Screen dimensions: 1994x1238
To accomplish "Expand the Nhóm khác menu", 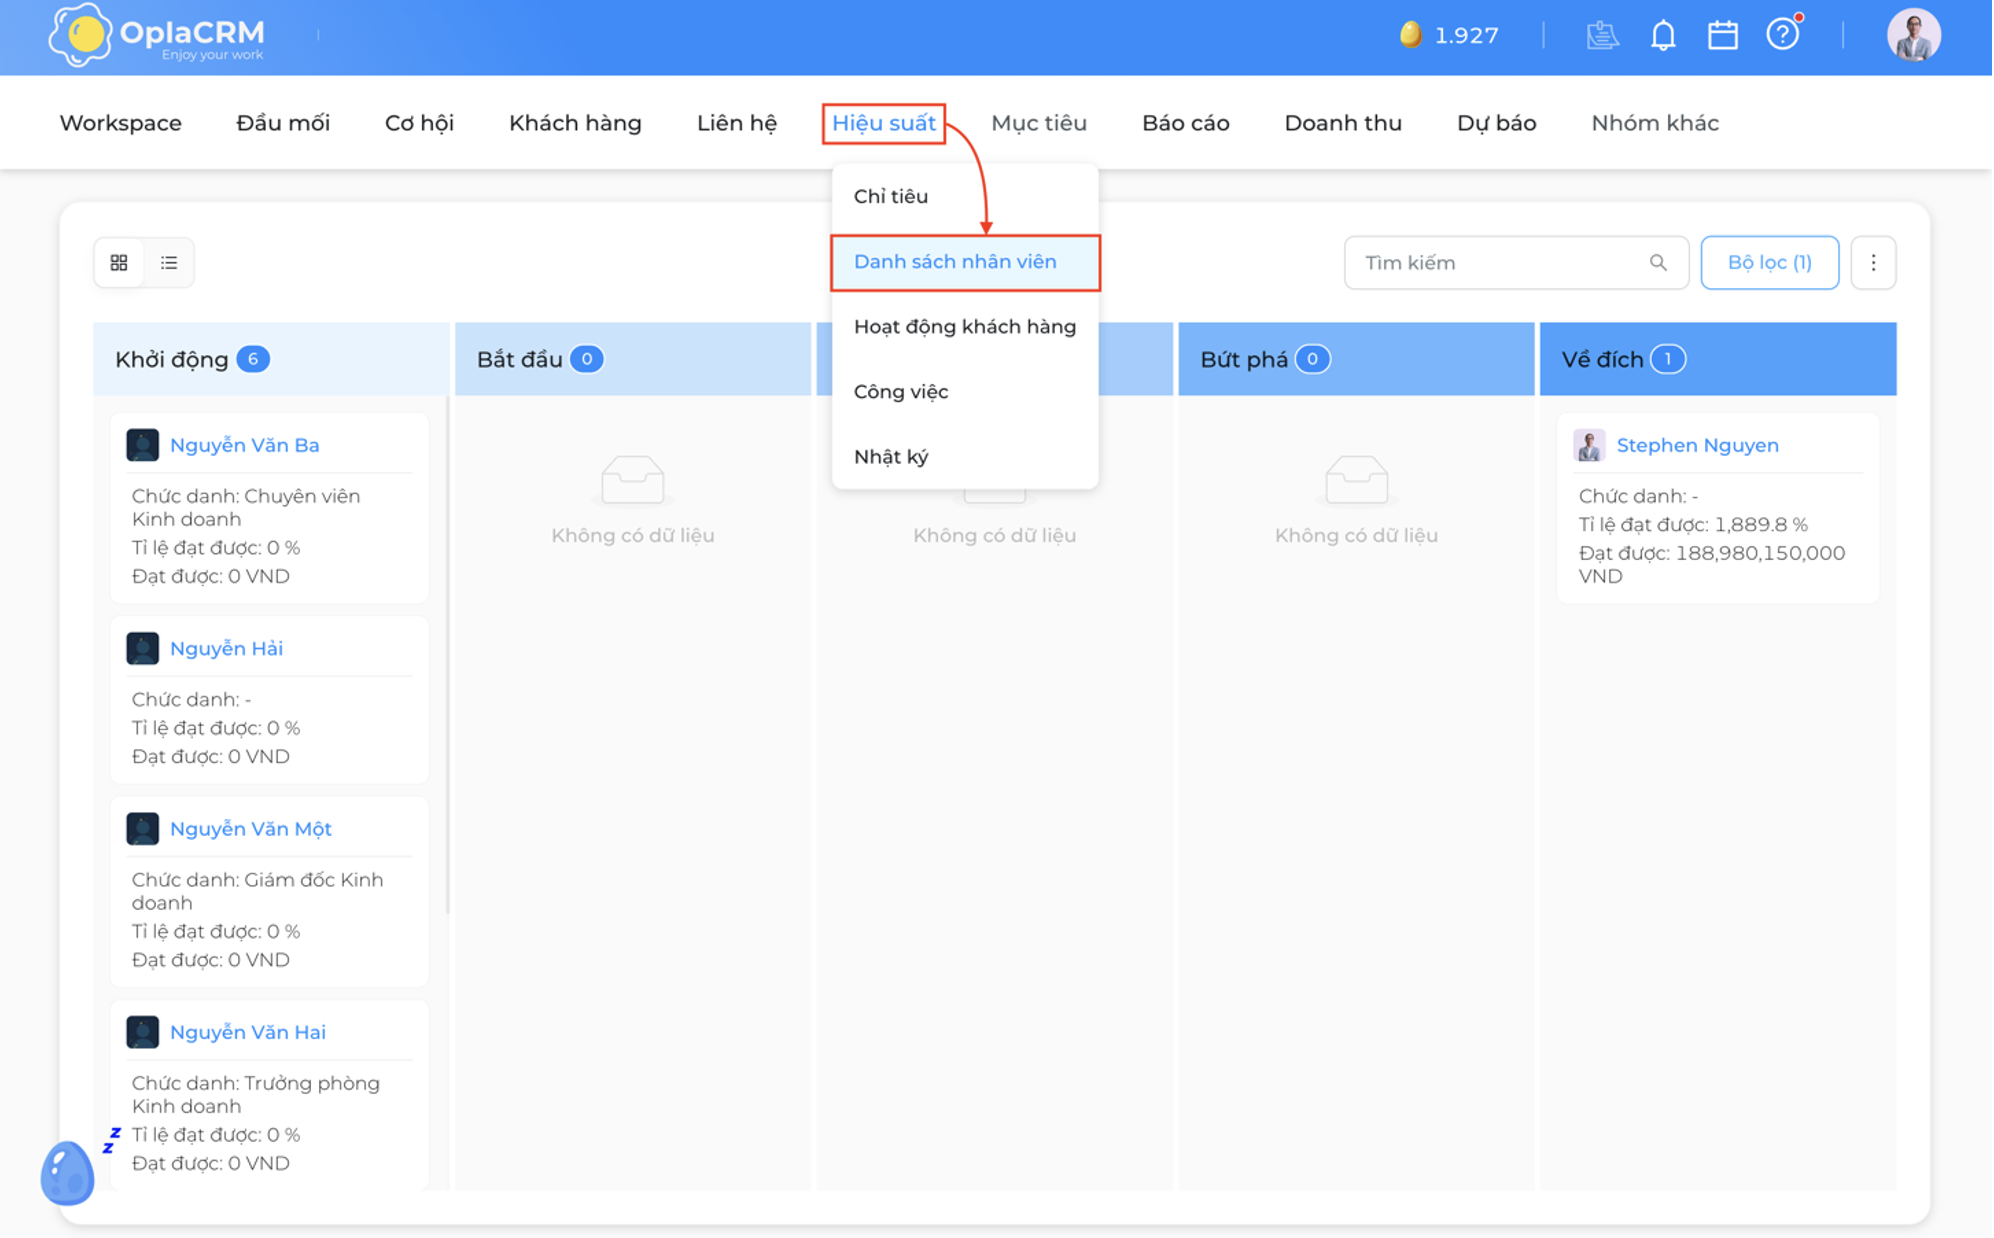I will [x=1655, y=123].
